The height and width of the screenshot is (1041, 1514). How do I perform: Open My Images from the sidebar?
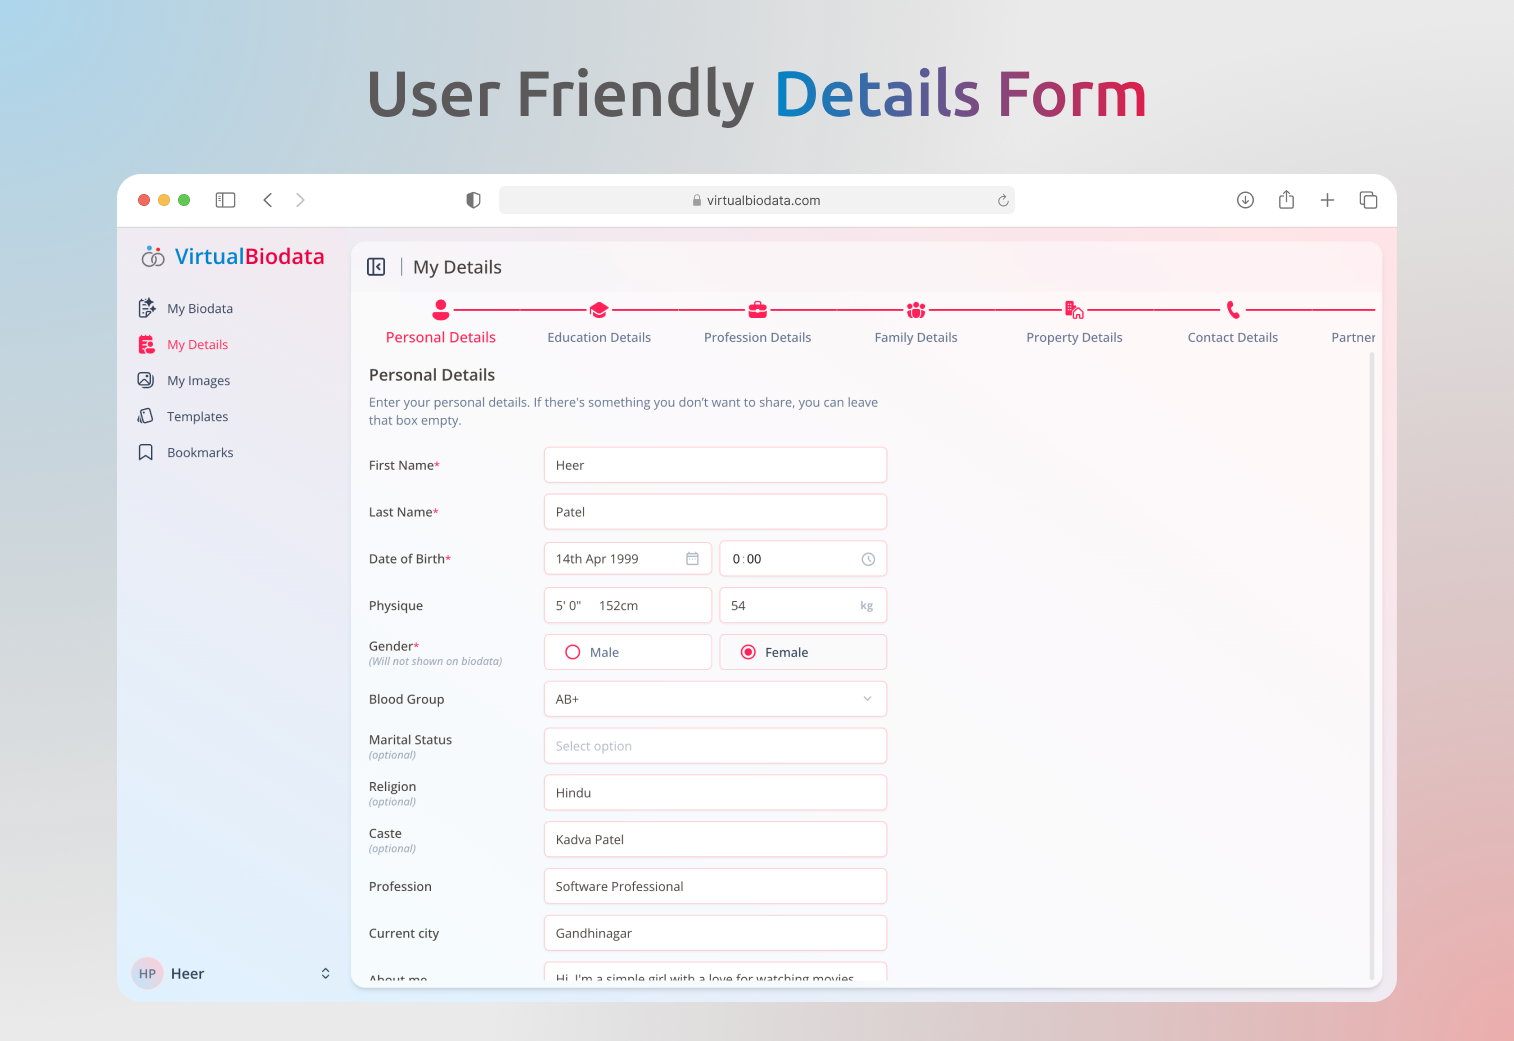(197, 380)
